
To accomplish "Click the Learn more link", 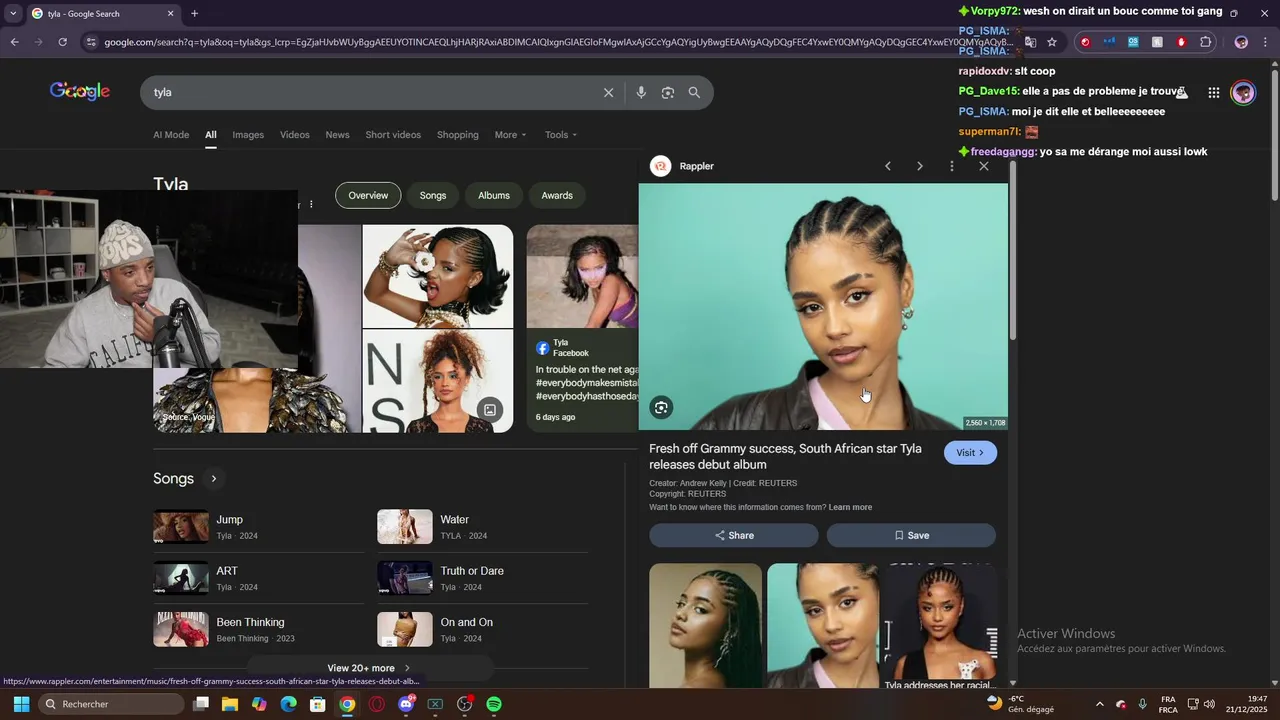I will click(850, 507).
